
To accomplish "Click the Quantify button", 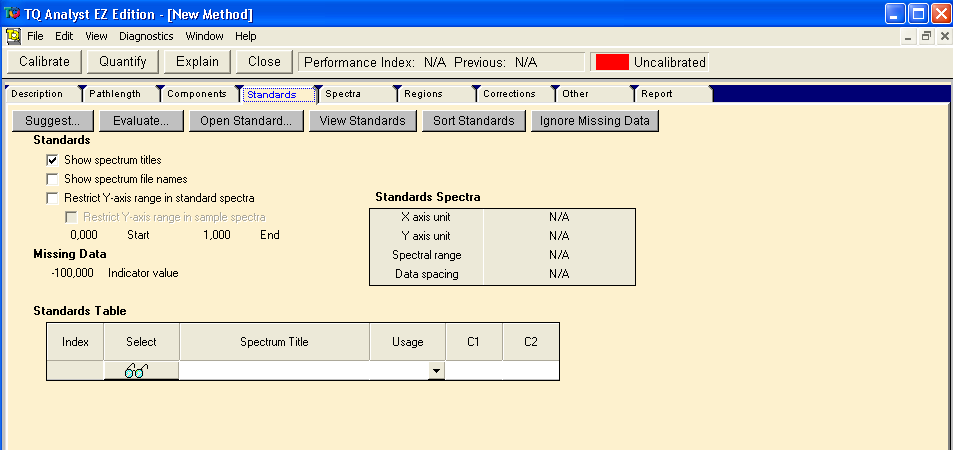I will click(x=123, y=61).
